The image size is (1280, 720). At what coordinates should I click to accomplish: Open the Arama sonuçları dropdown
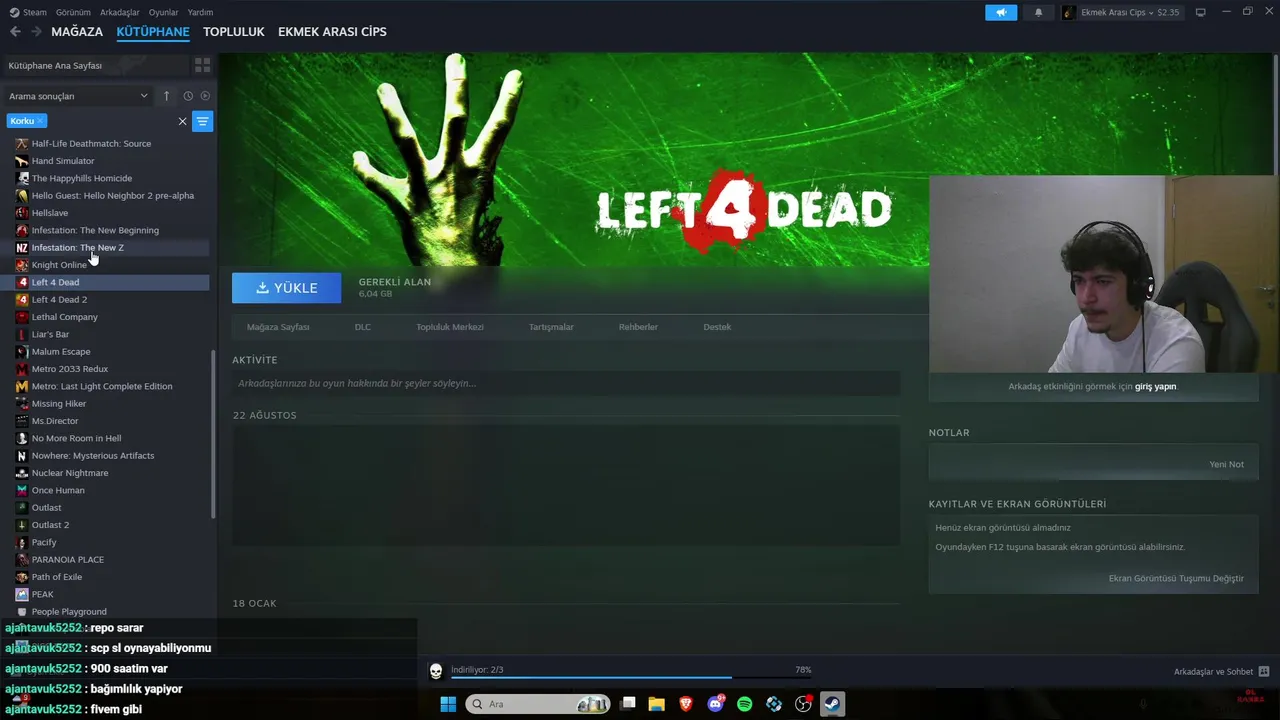(x=78, y=96)
